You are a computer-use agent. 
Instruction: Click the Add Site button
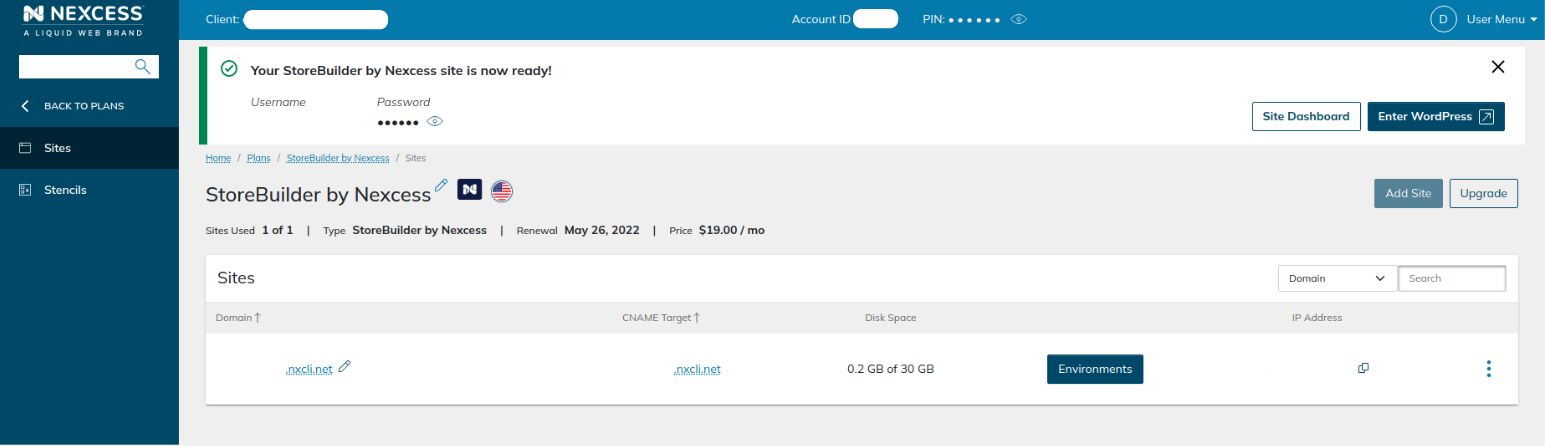pos(1408,194)
